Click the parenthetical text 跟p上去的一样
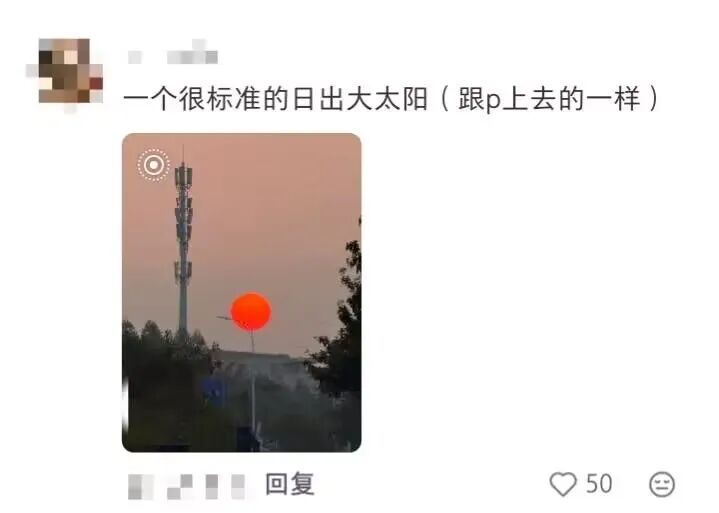Viewport: 719px width, 513px height. (x=549, y=99)
